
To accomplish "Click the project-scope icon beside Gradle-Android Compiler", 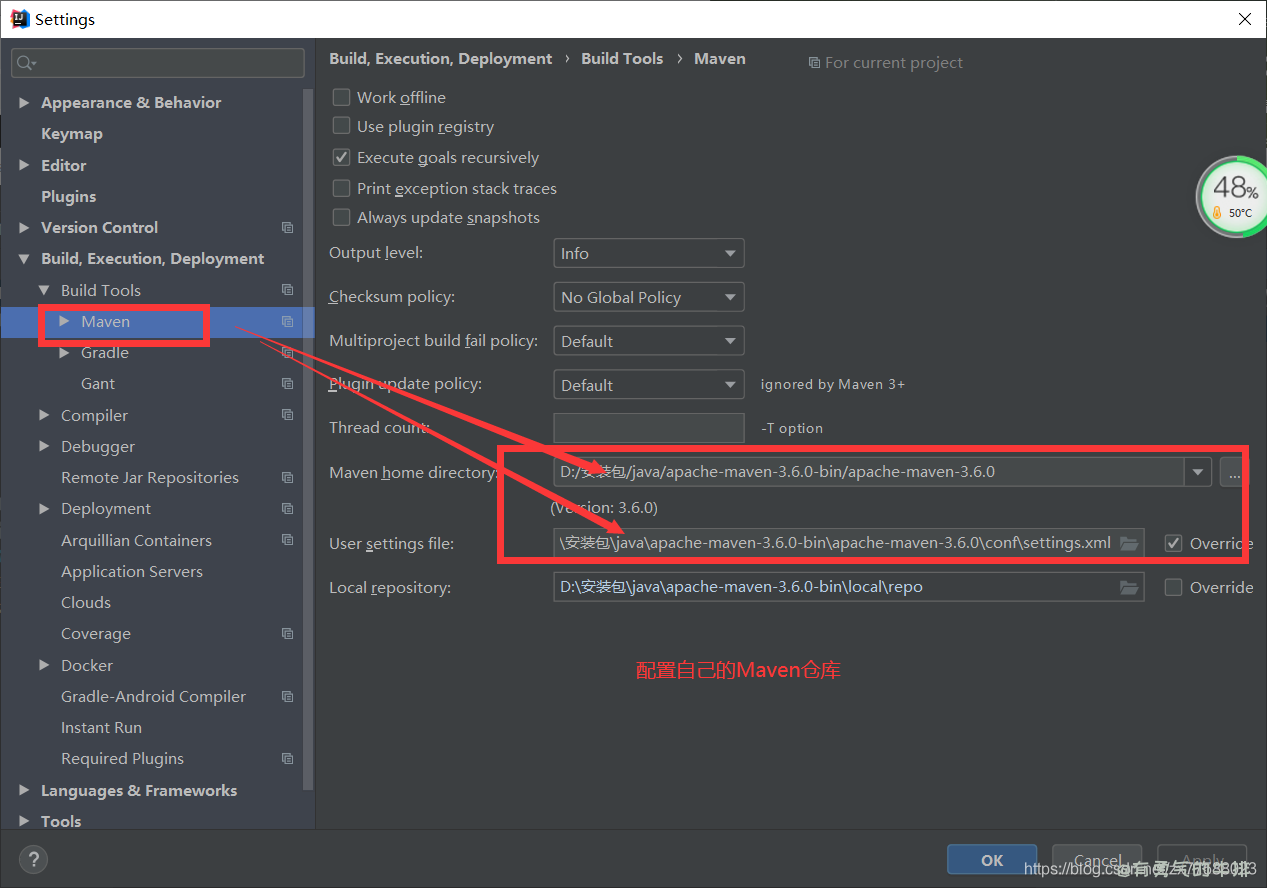I will 288,697.
